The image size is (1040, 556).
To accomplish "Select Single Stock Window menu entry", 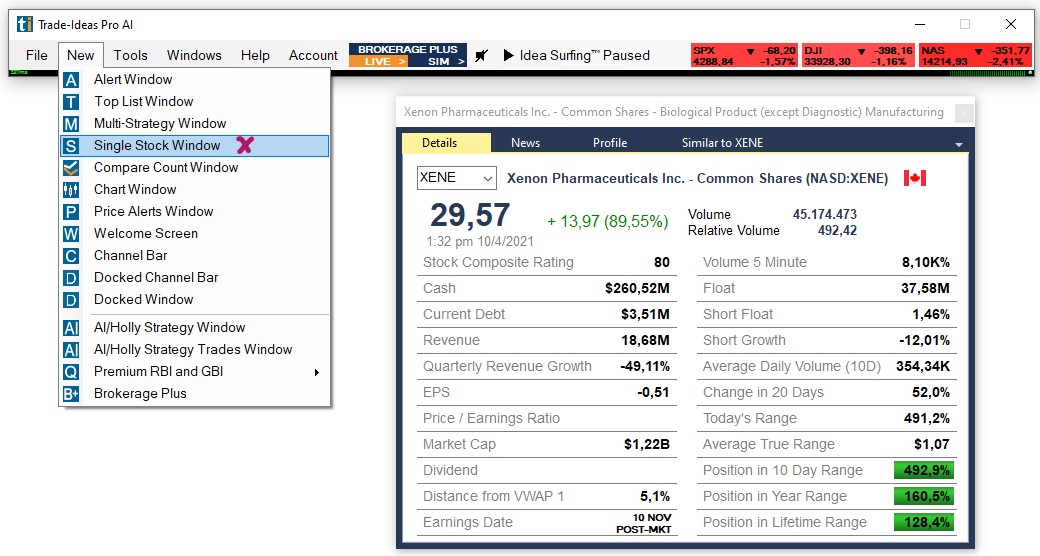I will 157,146.
